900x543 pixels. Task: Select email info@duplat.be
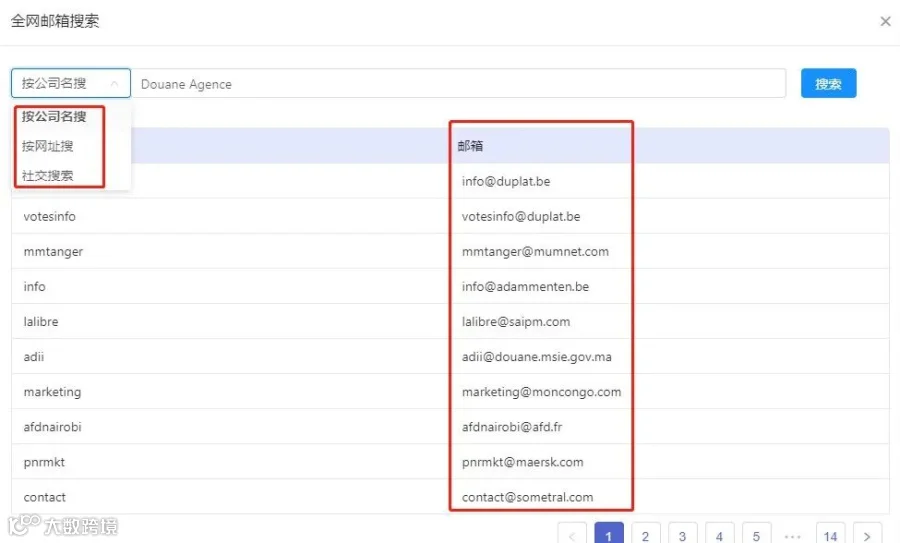(x=506, y=181)
